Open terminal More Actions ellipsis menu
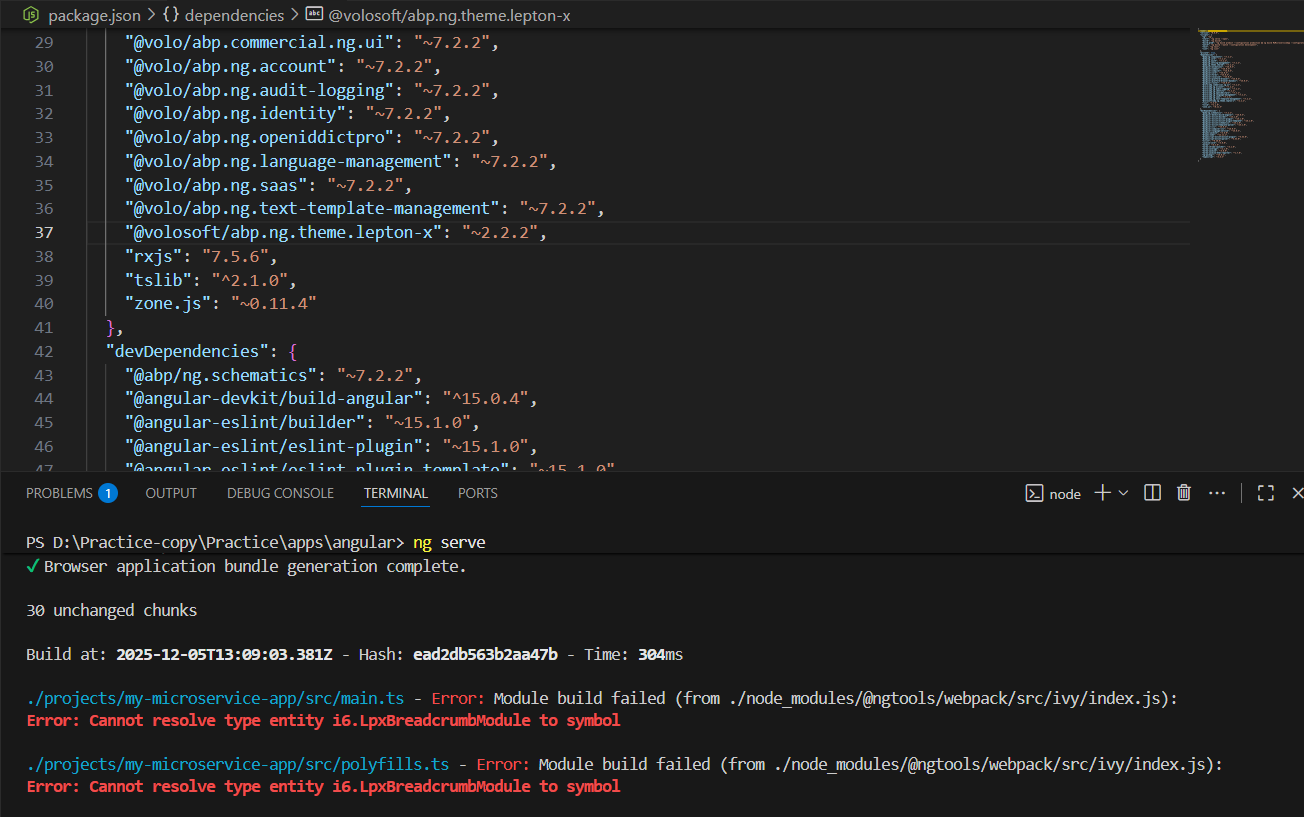The height and width of the screenshot is (817, 1304). coord(1217,493)
